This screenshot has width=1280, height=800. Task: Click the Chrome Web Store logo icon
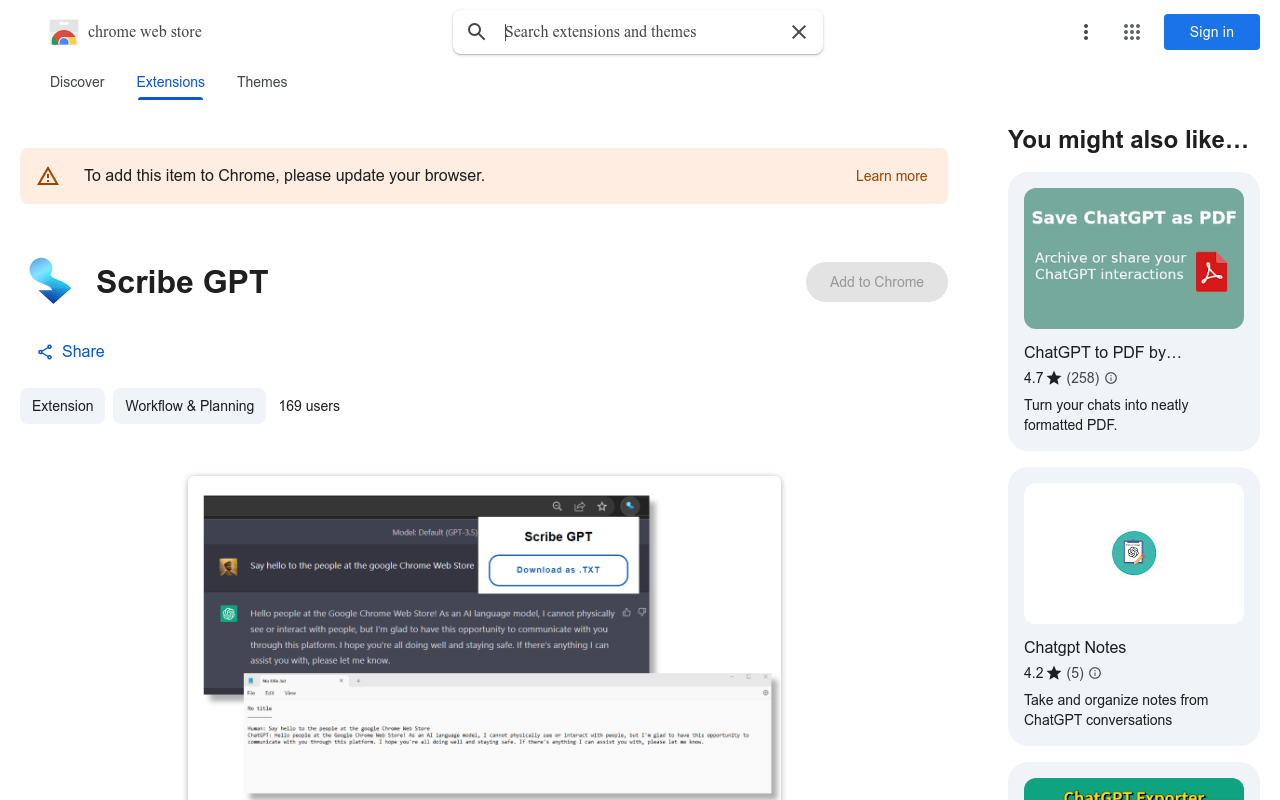coord(64,32)
